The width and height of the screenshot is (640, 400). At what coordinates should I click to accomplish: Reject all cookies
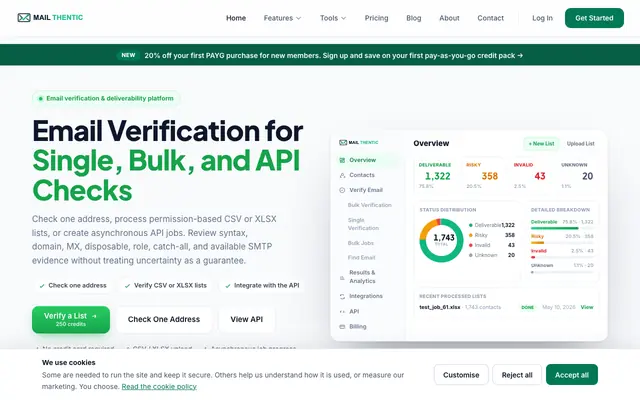pyautogui.click(x=517, y=375)
